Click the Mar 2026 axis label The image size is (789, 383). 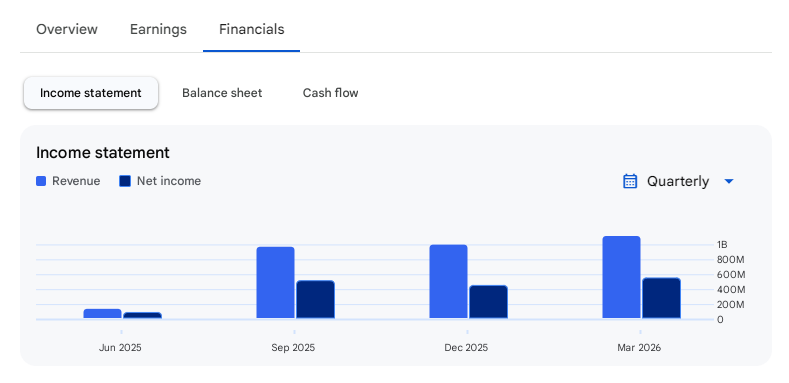pyautogui.click(x=639, y=348)
